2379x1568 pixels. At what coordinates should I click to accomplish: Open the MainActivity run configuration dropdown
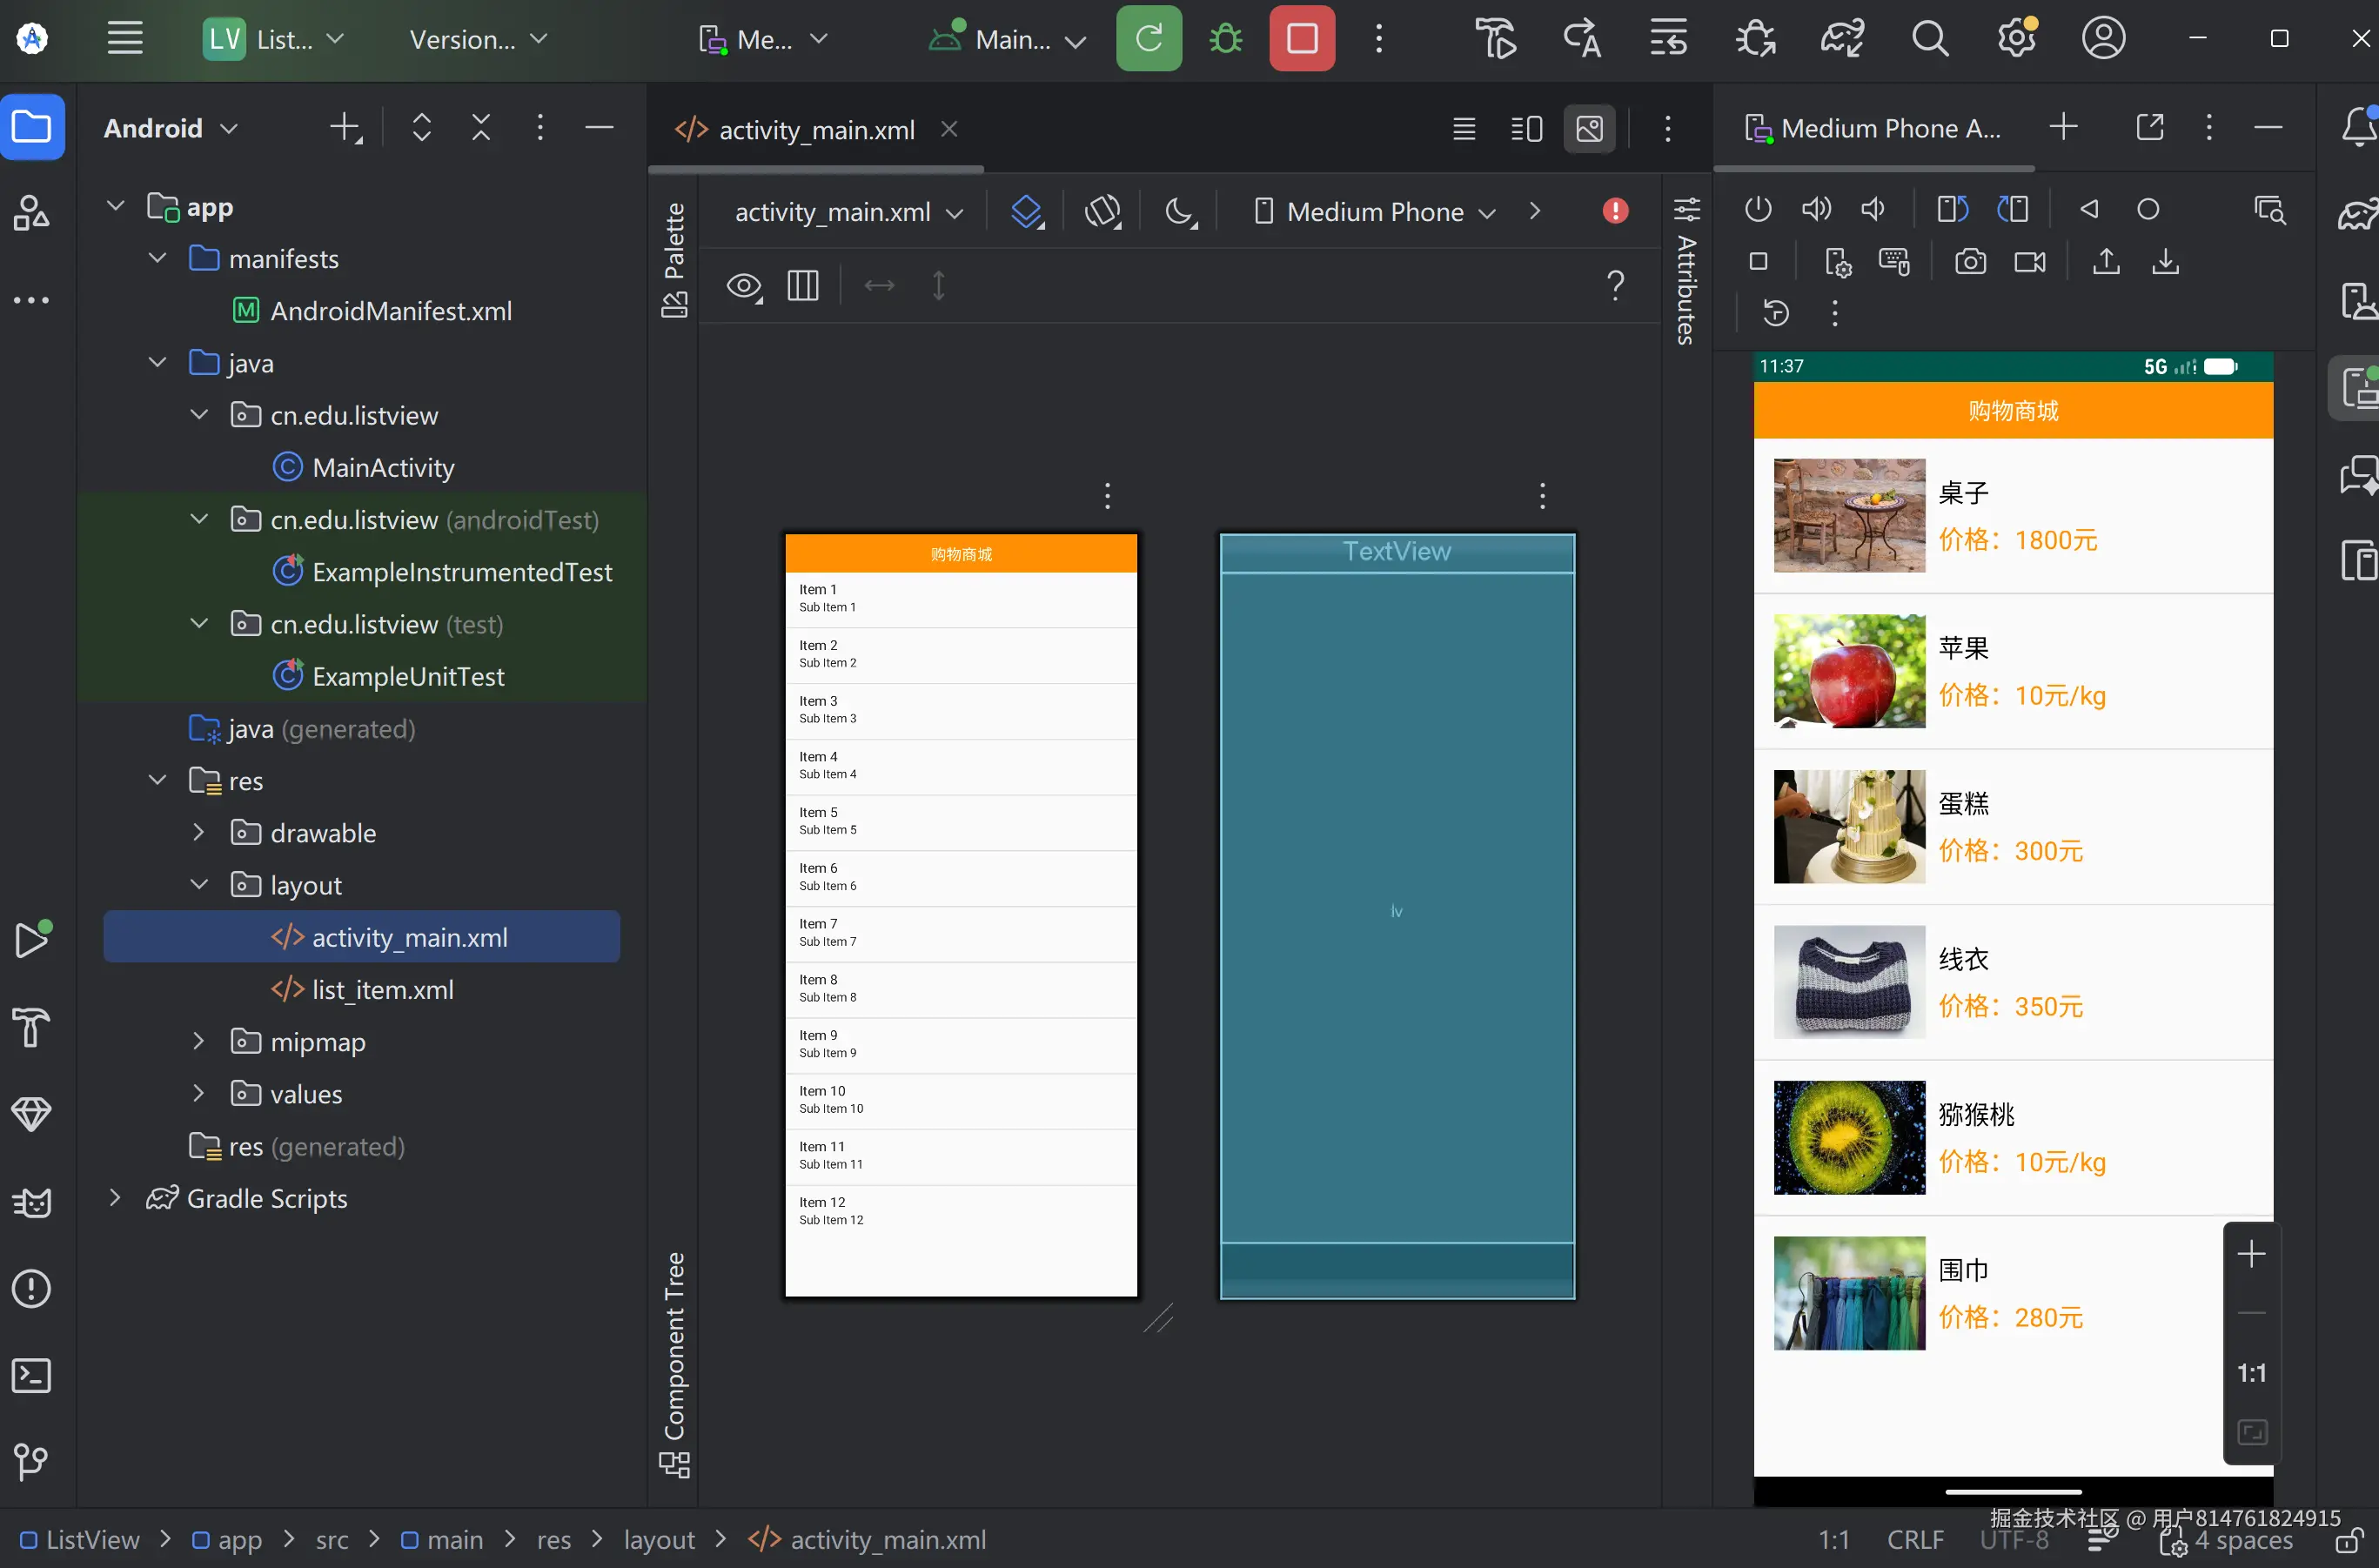tap(1007, 39)
